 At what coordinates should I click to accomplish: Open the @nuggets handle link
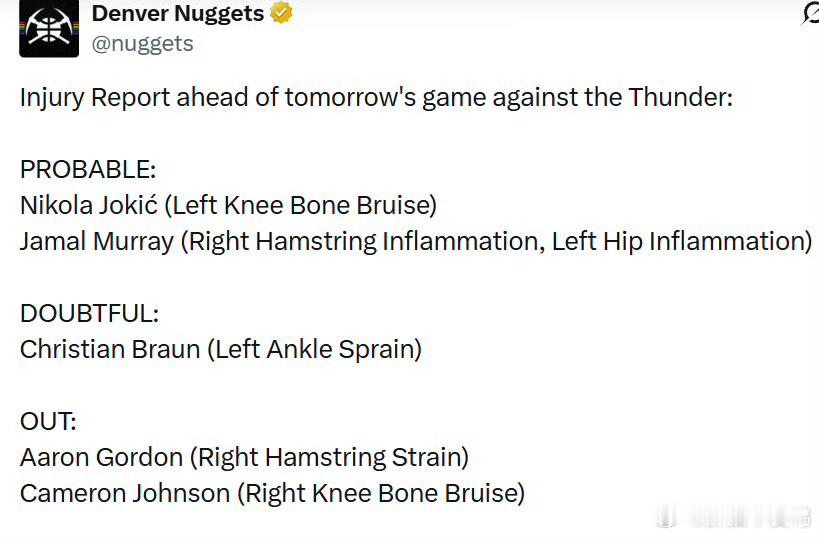coord(143,44)
